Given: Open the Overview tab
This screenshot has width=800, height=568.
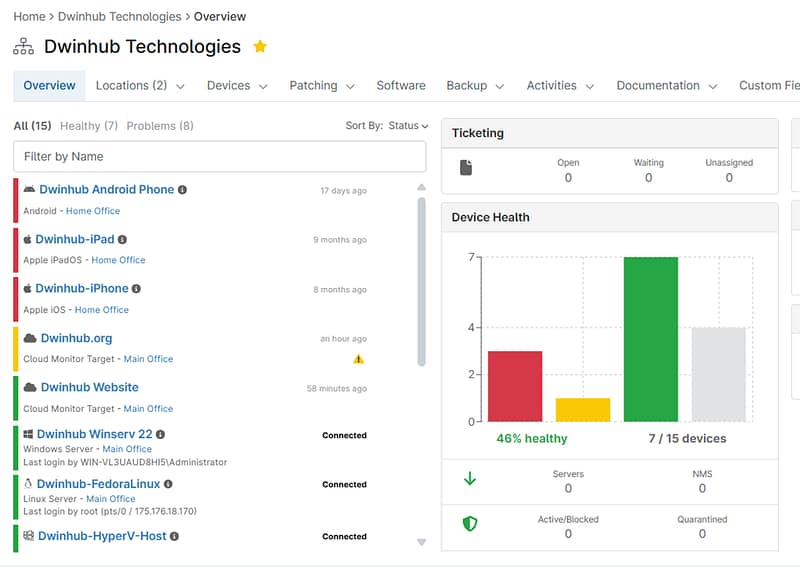Looking at the screenshot, I should [x=49, y=86].
